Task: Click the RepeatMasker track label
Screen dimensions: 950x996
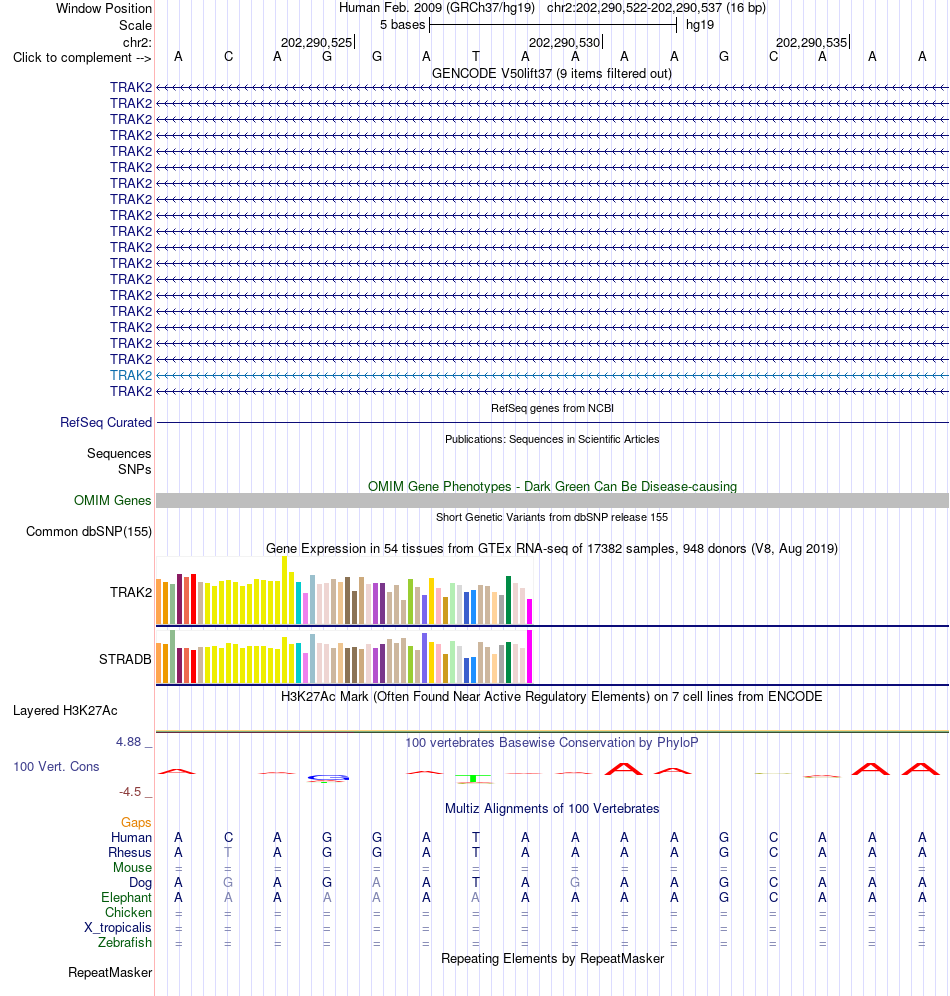Action: (110, 973)
